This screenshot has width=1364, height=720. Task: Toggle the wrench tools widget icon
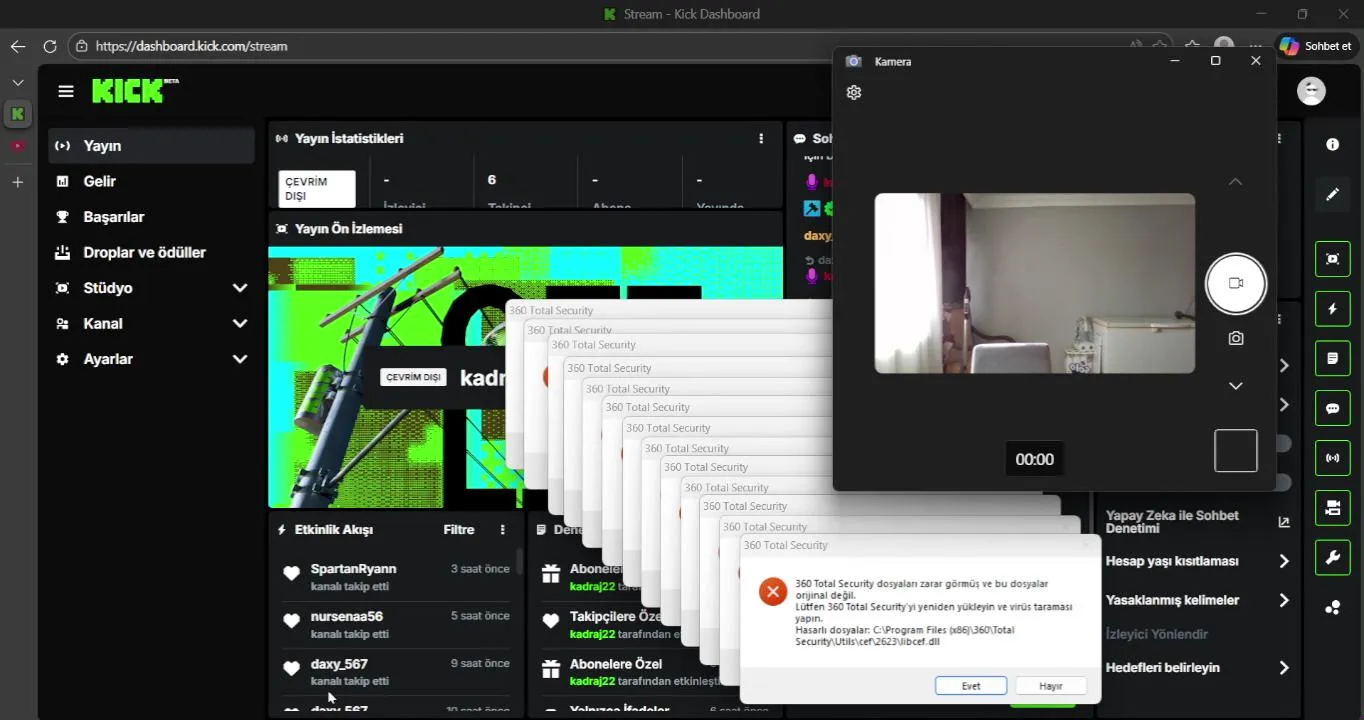click(x=1332, y=557)
